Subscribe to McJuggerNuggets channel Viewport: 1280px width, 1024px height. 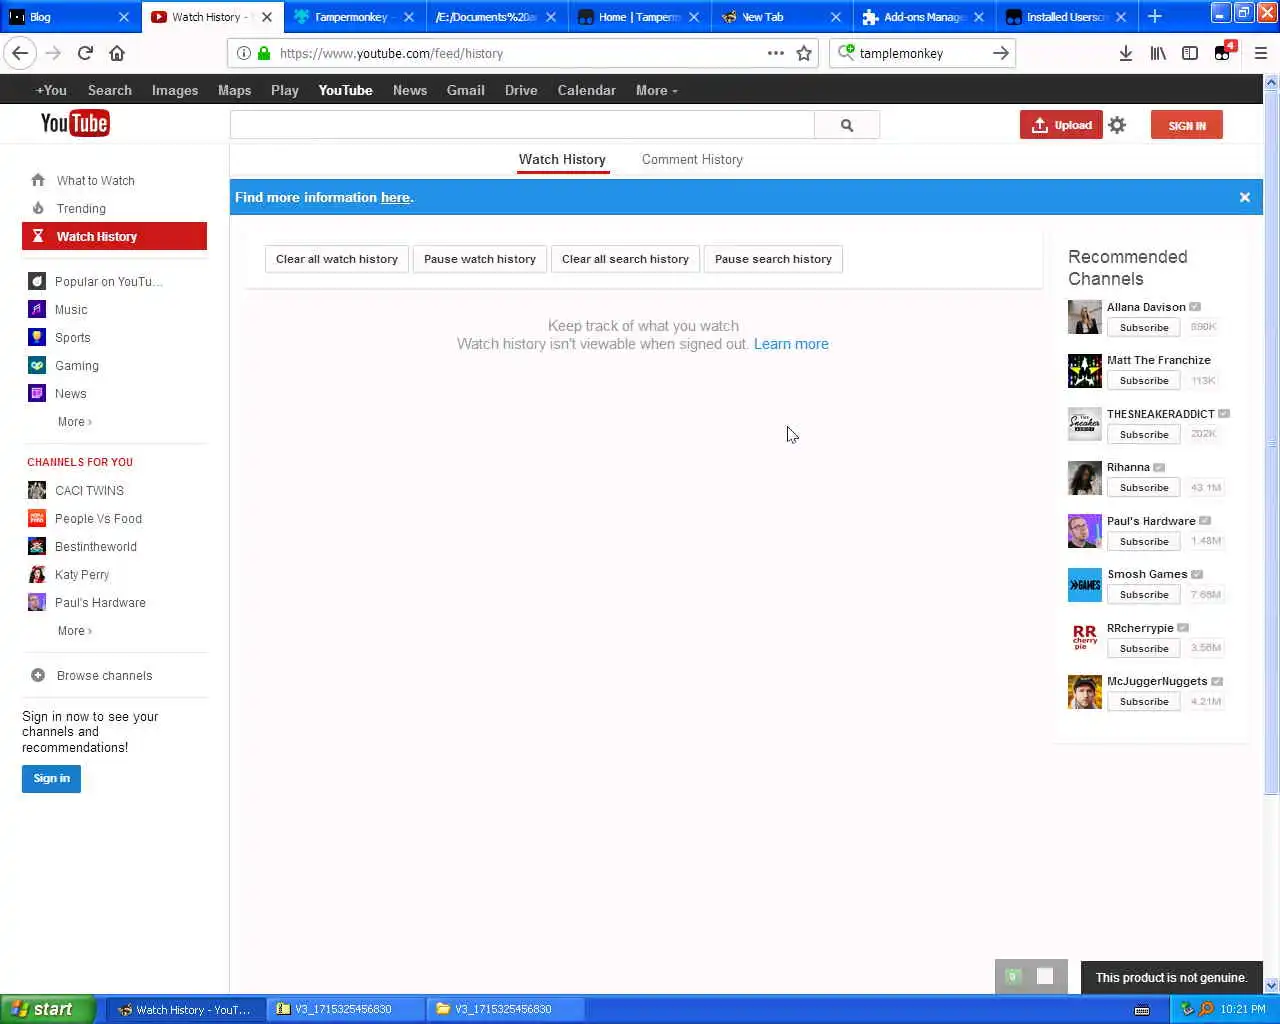click(1144, 702)
